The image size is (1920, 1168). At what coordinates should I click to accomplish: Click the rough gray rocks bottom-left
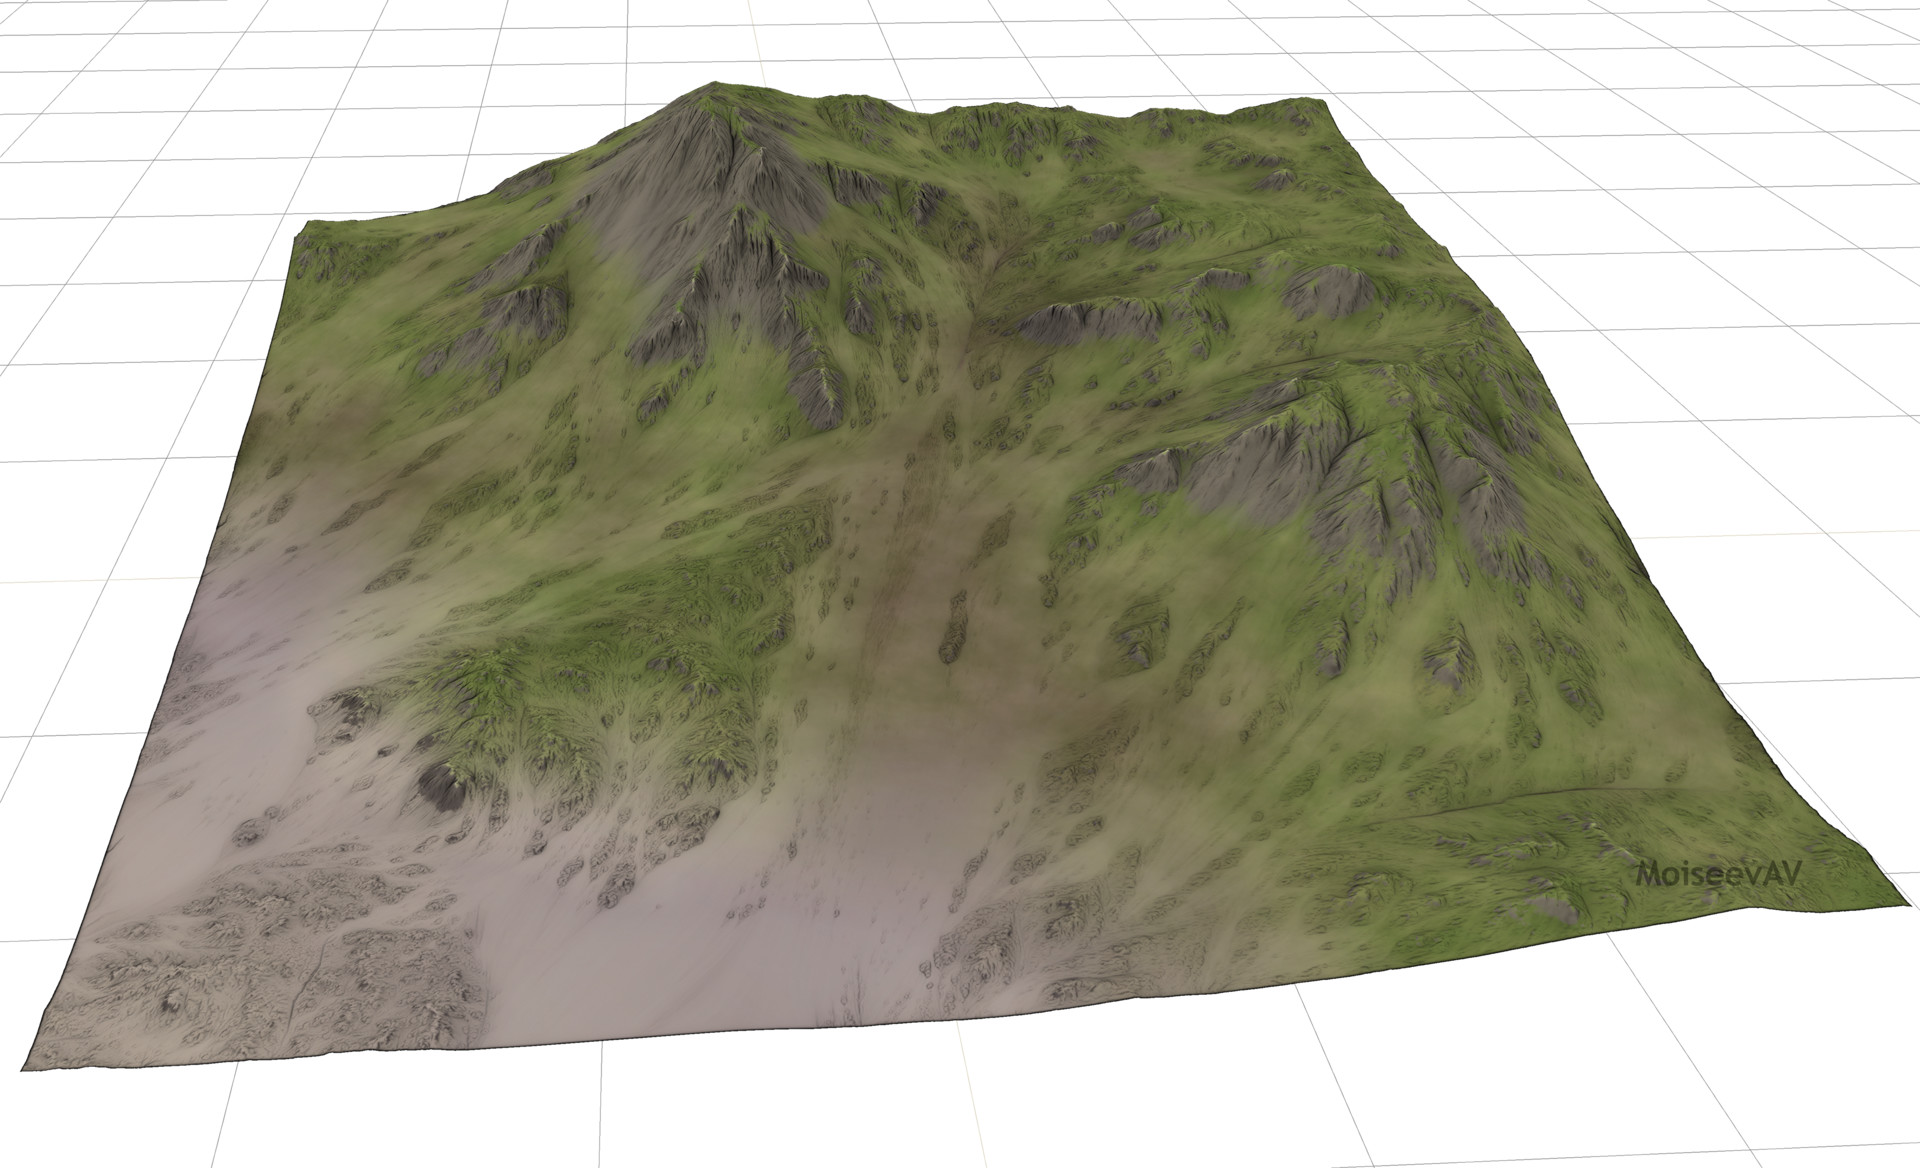click(260, 950)
